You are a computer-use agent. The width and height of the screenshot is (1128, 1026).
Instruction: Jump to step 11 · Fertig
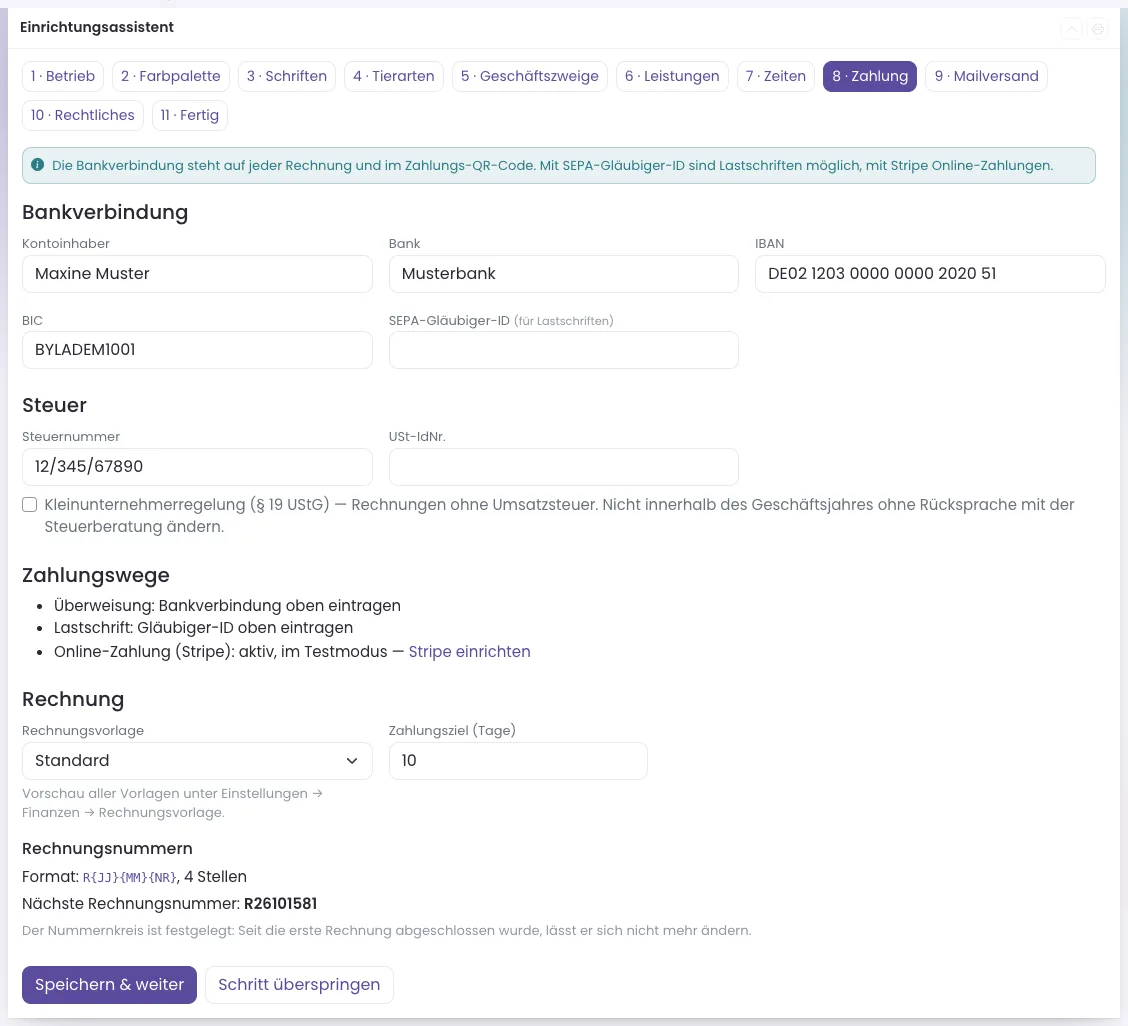[190, 115]
